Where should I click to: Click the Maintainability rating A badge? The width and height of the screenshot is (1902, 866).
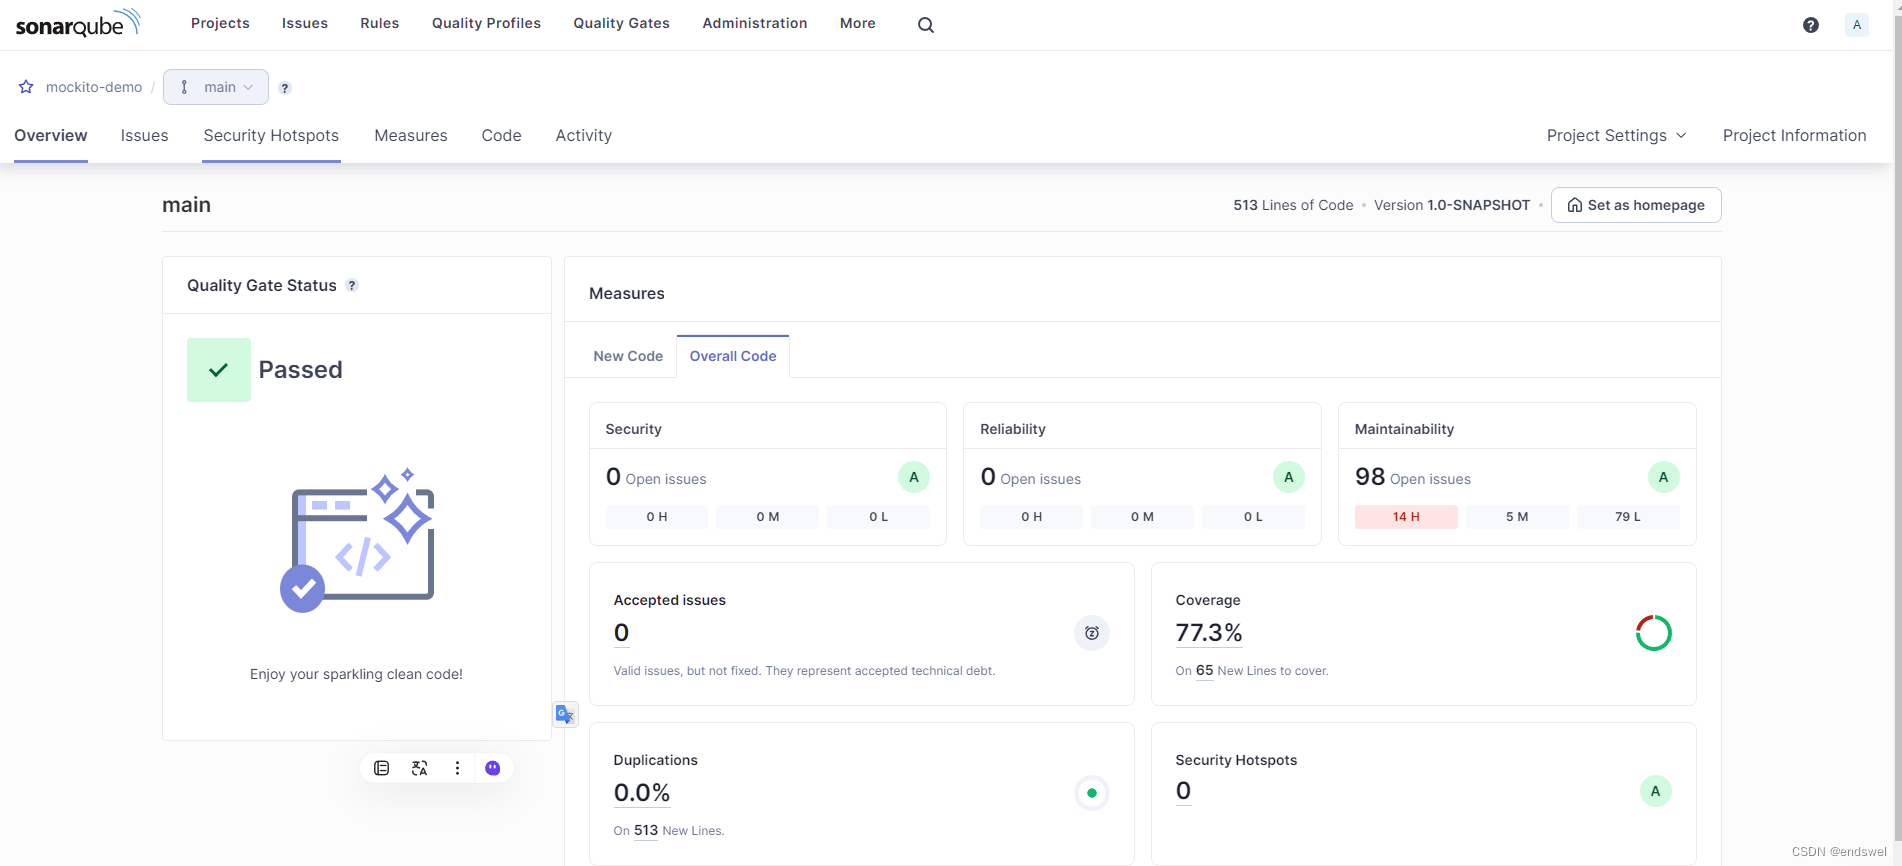click(1663, 477)
